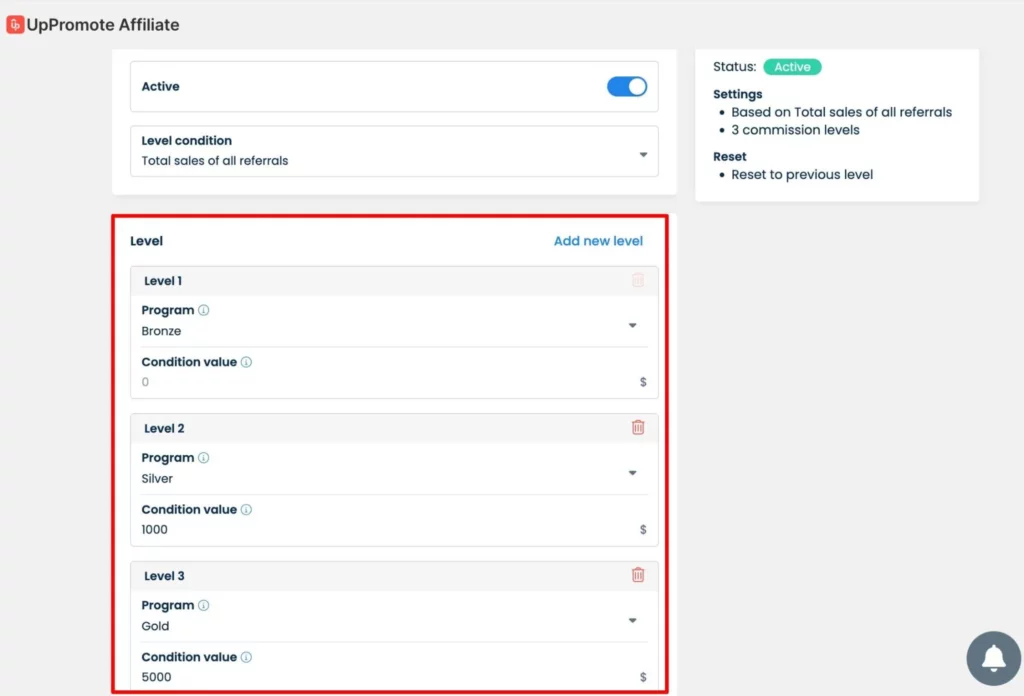Image resolution: width=1024 pixels, height=696 pixels.
Task: Click info icon beside Level 3 Condition value
Action: click(x=246, y=657)
